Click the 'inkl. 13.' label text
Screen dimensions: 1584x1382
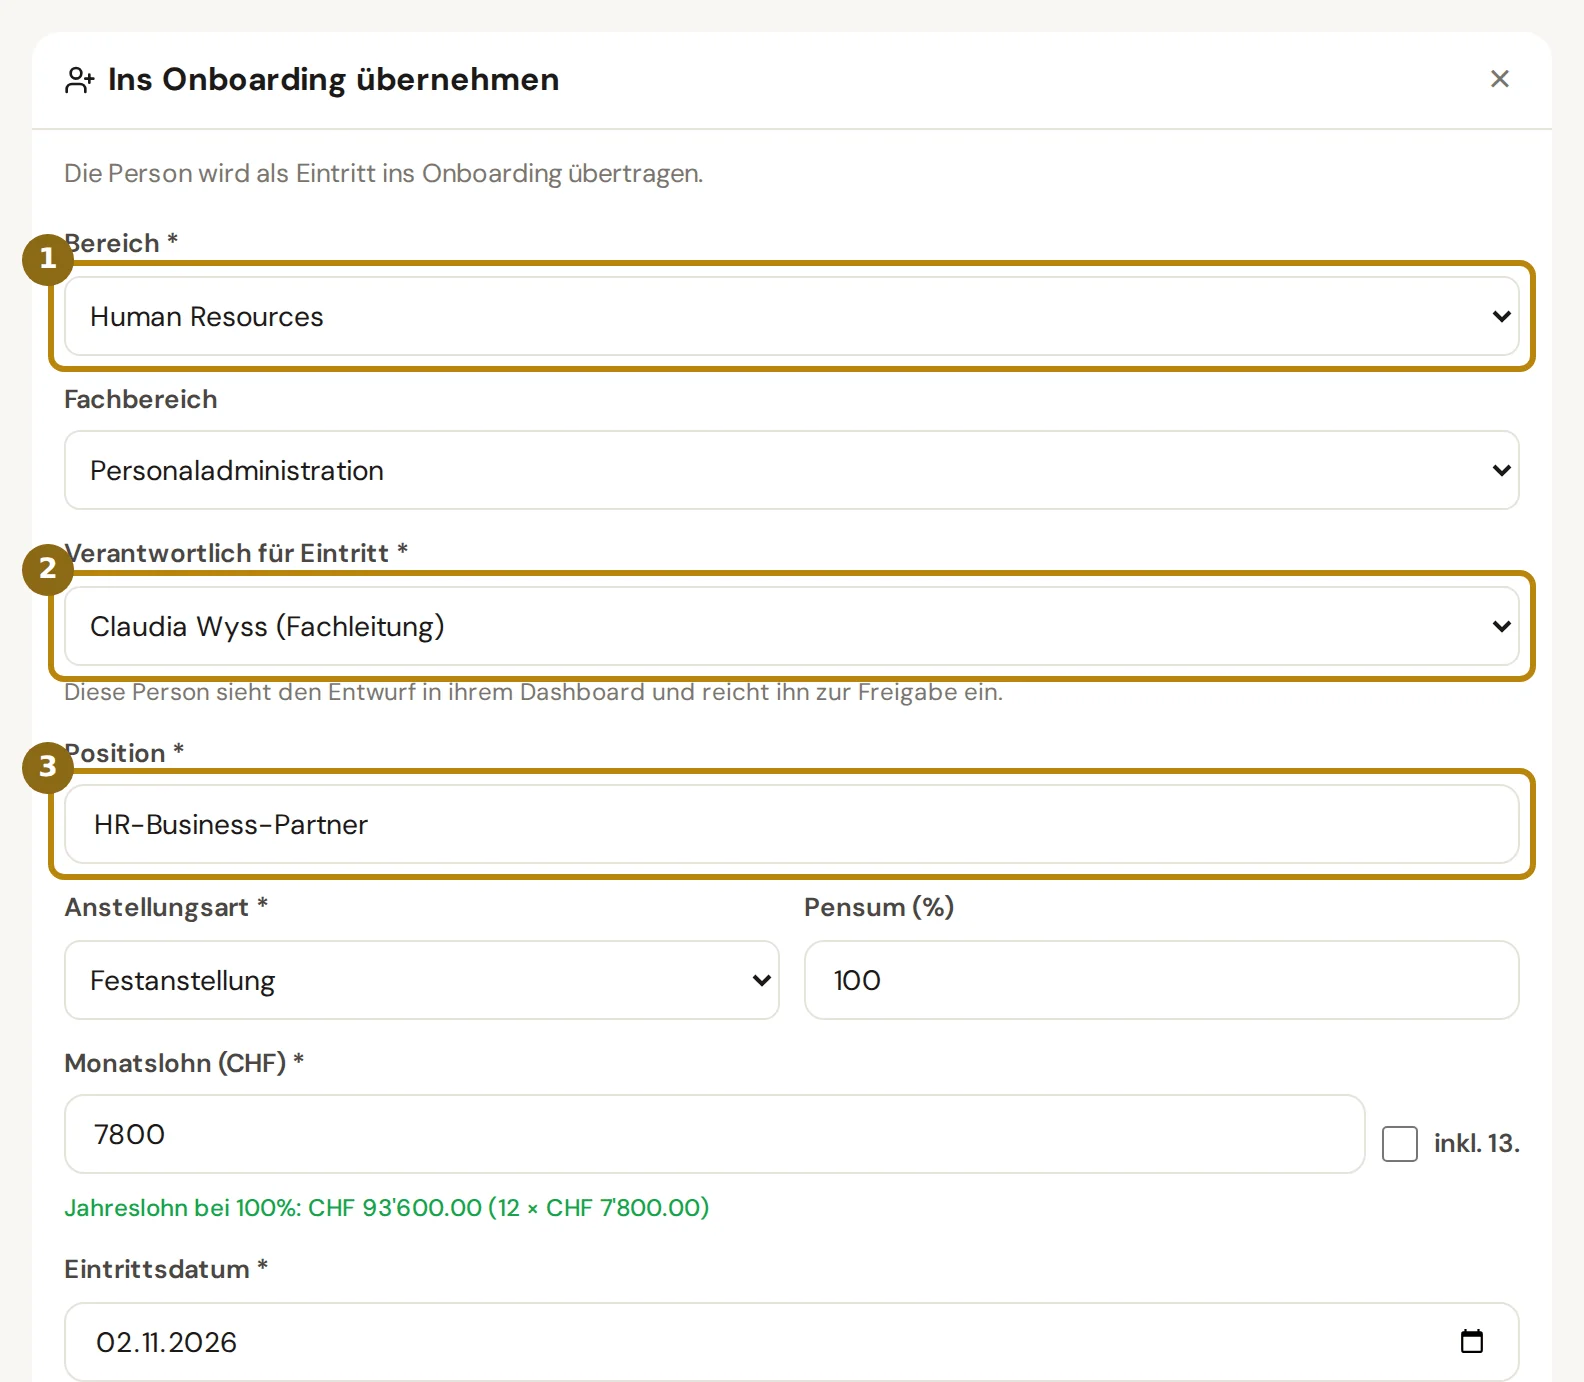(x=1477, y=1143)
